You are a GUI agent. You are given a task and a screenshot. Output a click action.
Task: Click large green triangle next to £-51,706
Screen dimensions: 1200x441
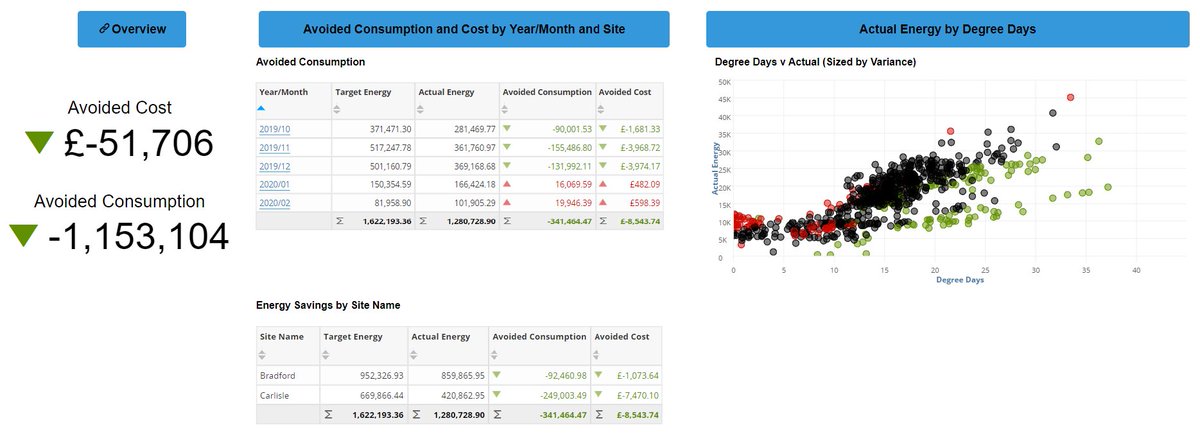point(40,143)
